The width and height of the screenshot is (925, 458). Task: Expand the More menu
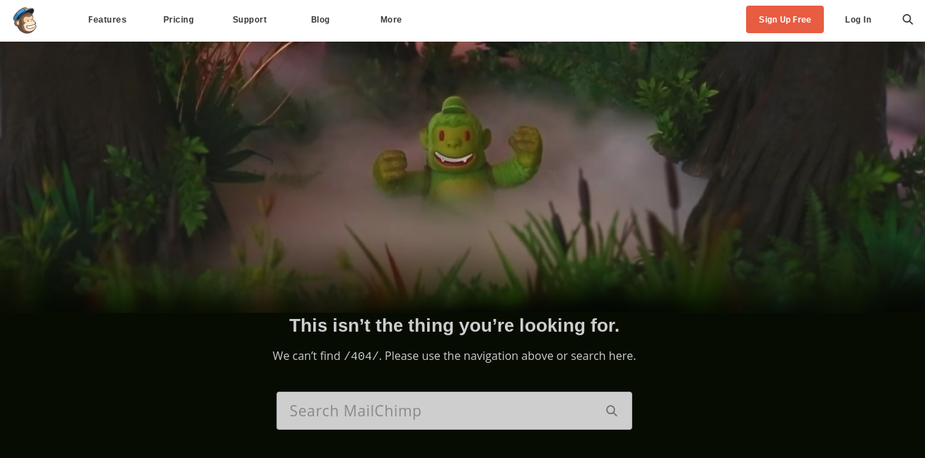click(391, 19)
